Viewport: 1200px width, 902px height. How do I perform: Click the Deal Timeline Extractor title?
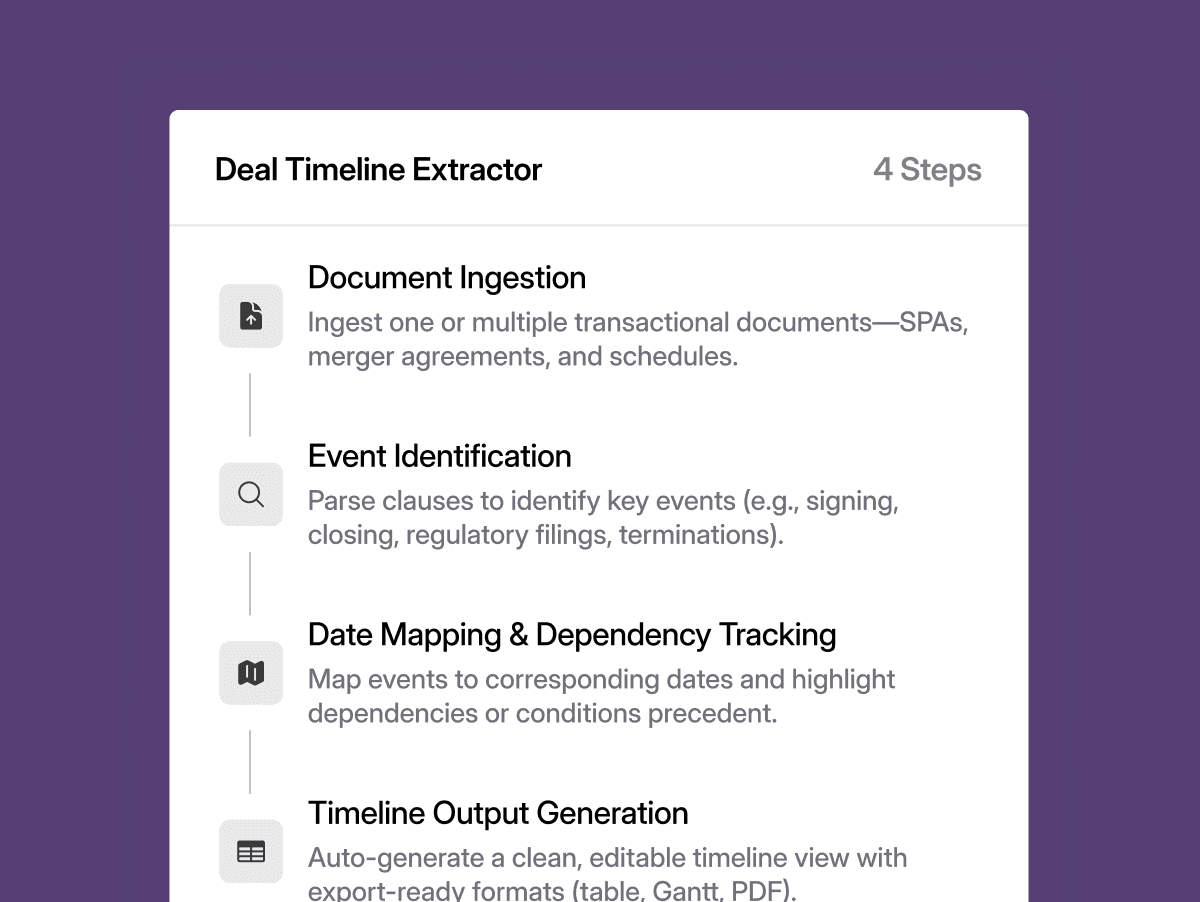point(378,169)
